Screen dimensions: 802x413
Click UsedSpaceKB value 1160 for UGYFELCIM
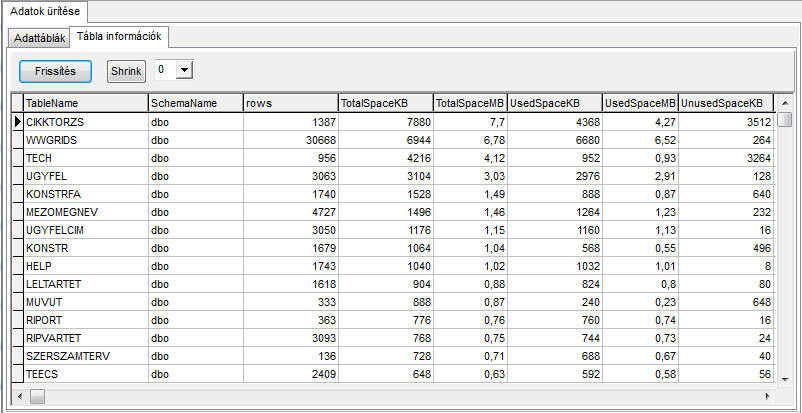(554, 230)
